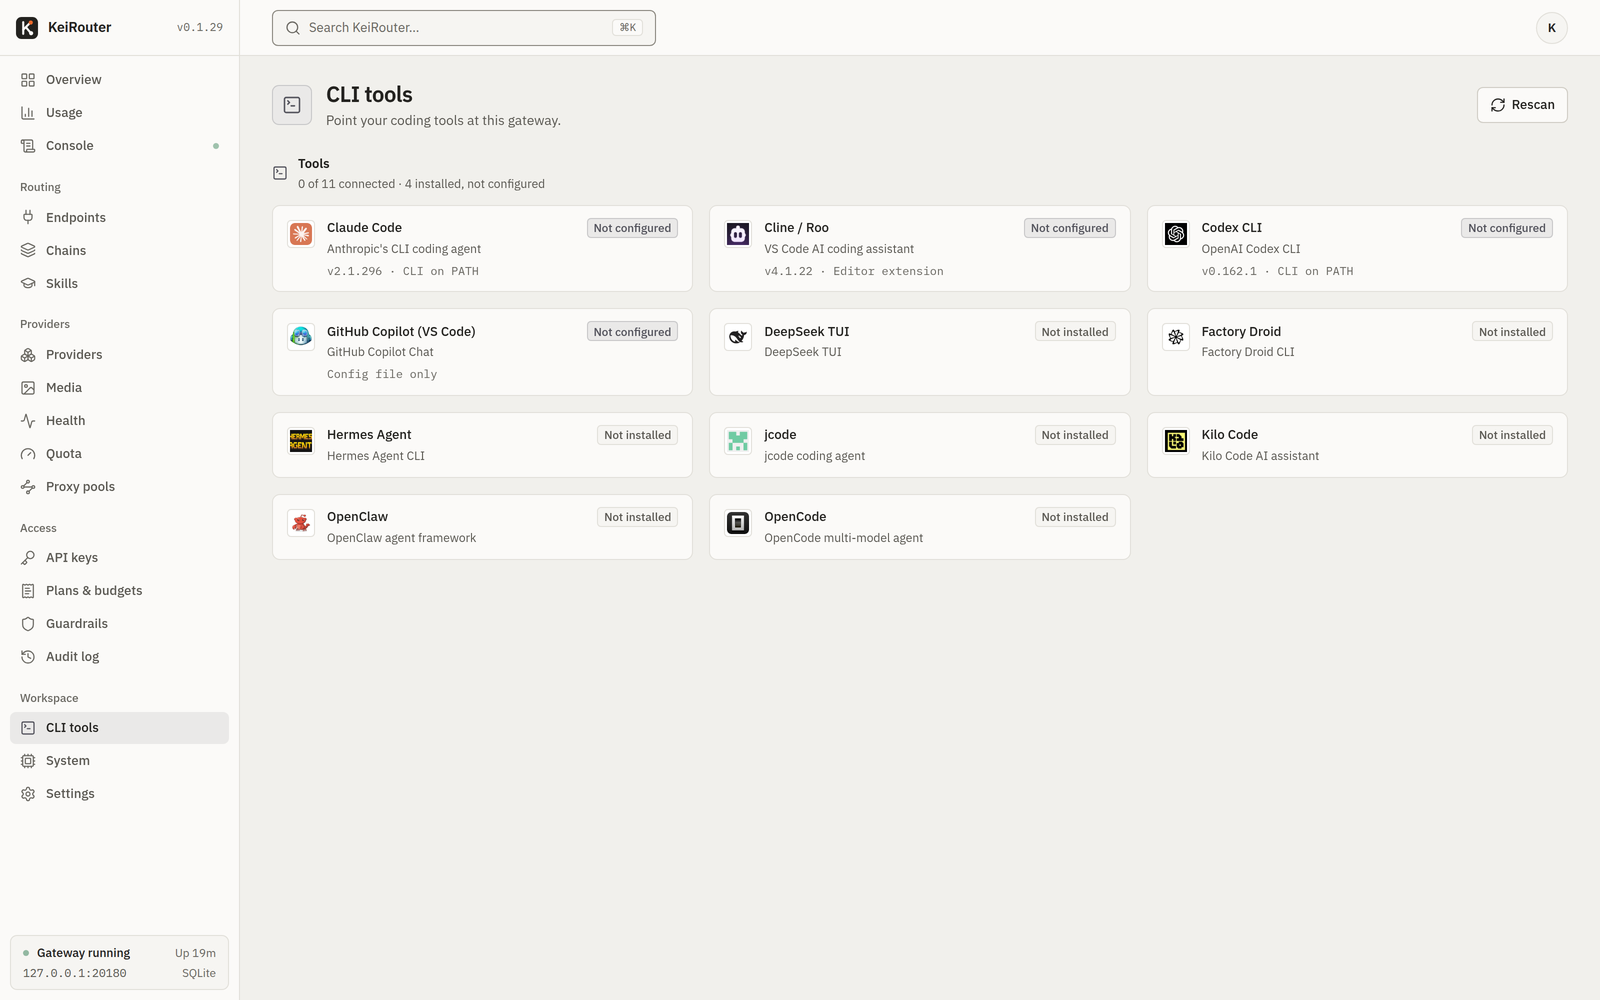Click the CLI tools page header icon
The height and width of the screenshot is (1000, 1600).
[292, 105]
